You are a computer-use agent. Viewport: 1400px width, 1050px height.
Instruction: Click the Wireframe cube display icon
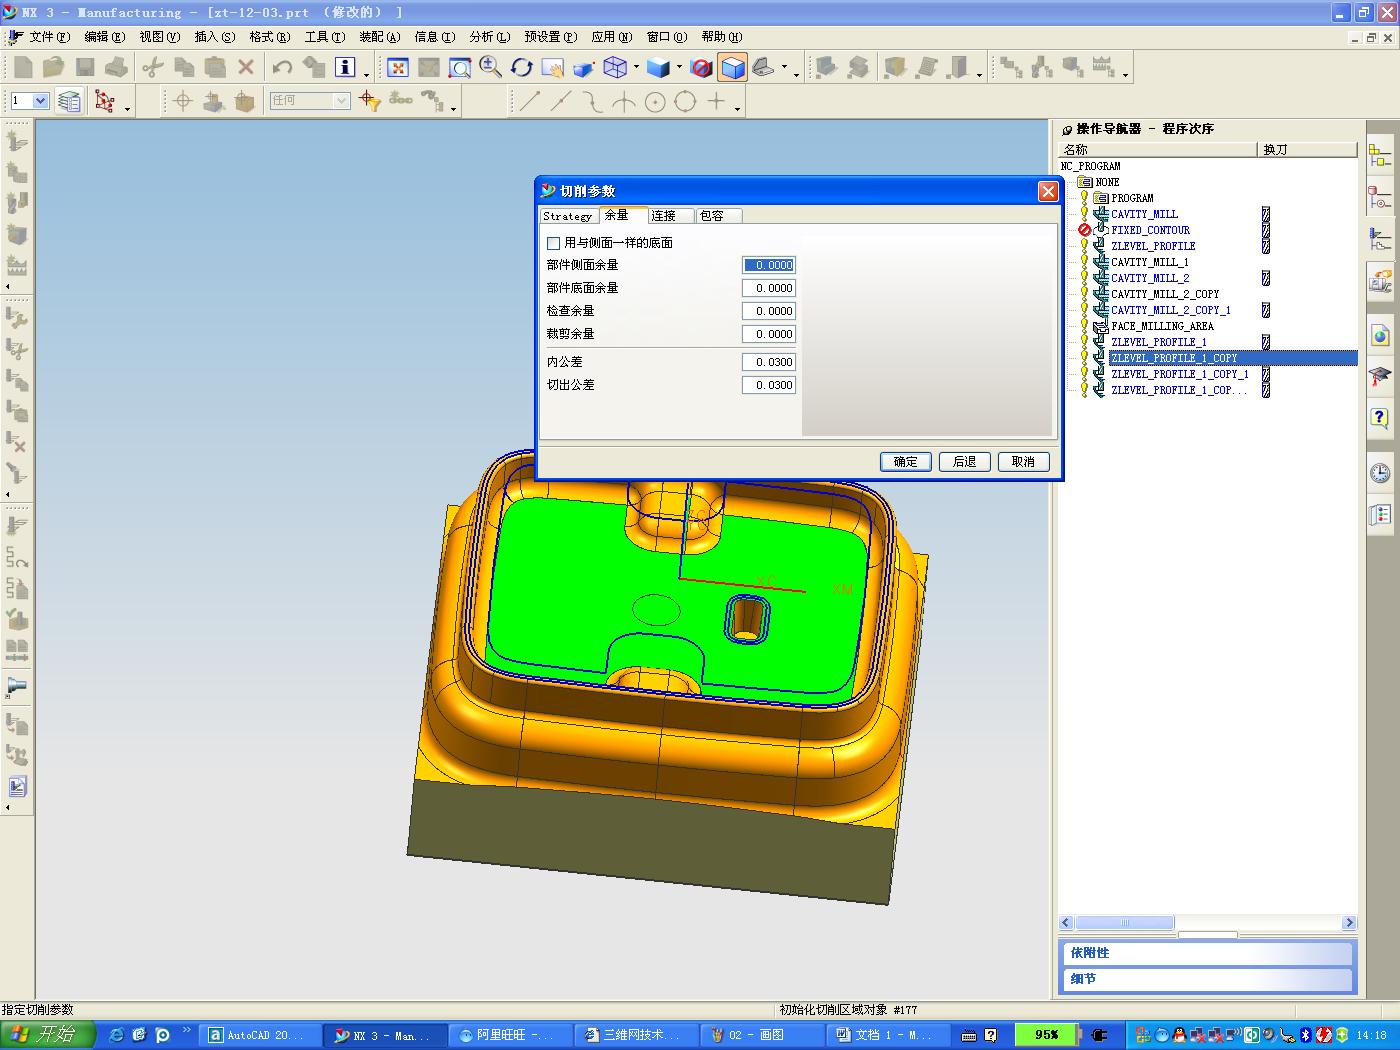(615, 67)
